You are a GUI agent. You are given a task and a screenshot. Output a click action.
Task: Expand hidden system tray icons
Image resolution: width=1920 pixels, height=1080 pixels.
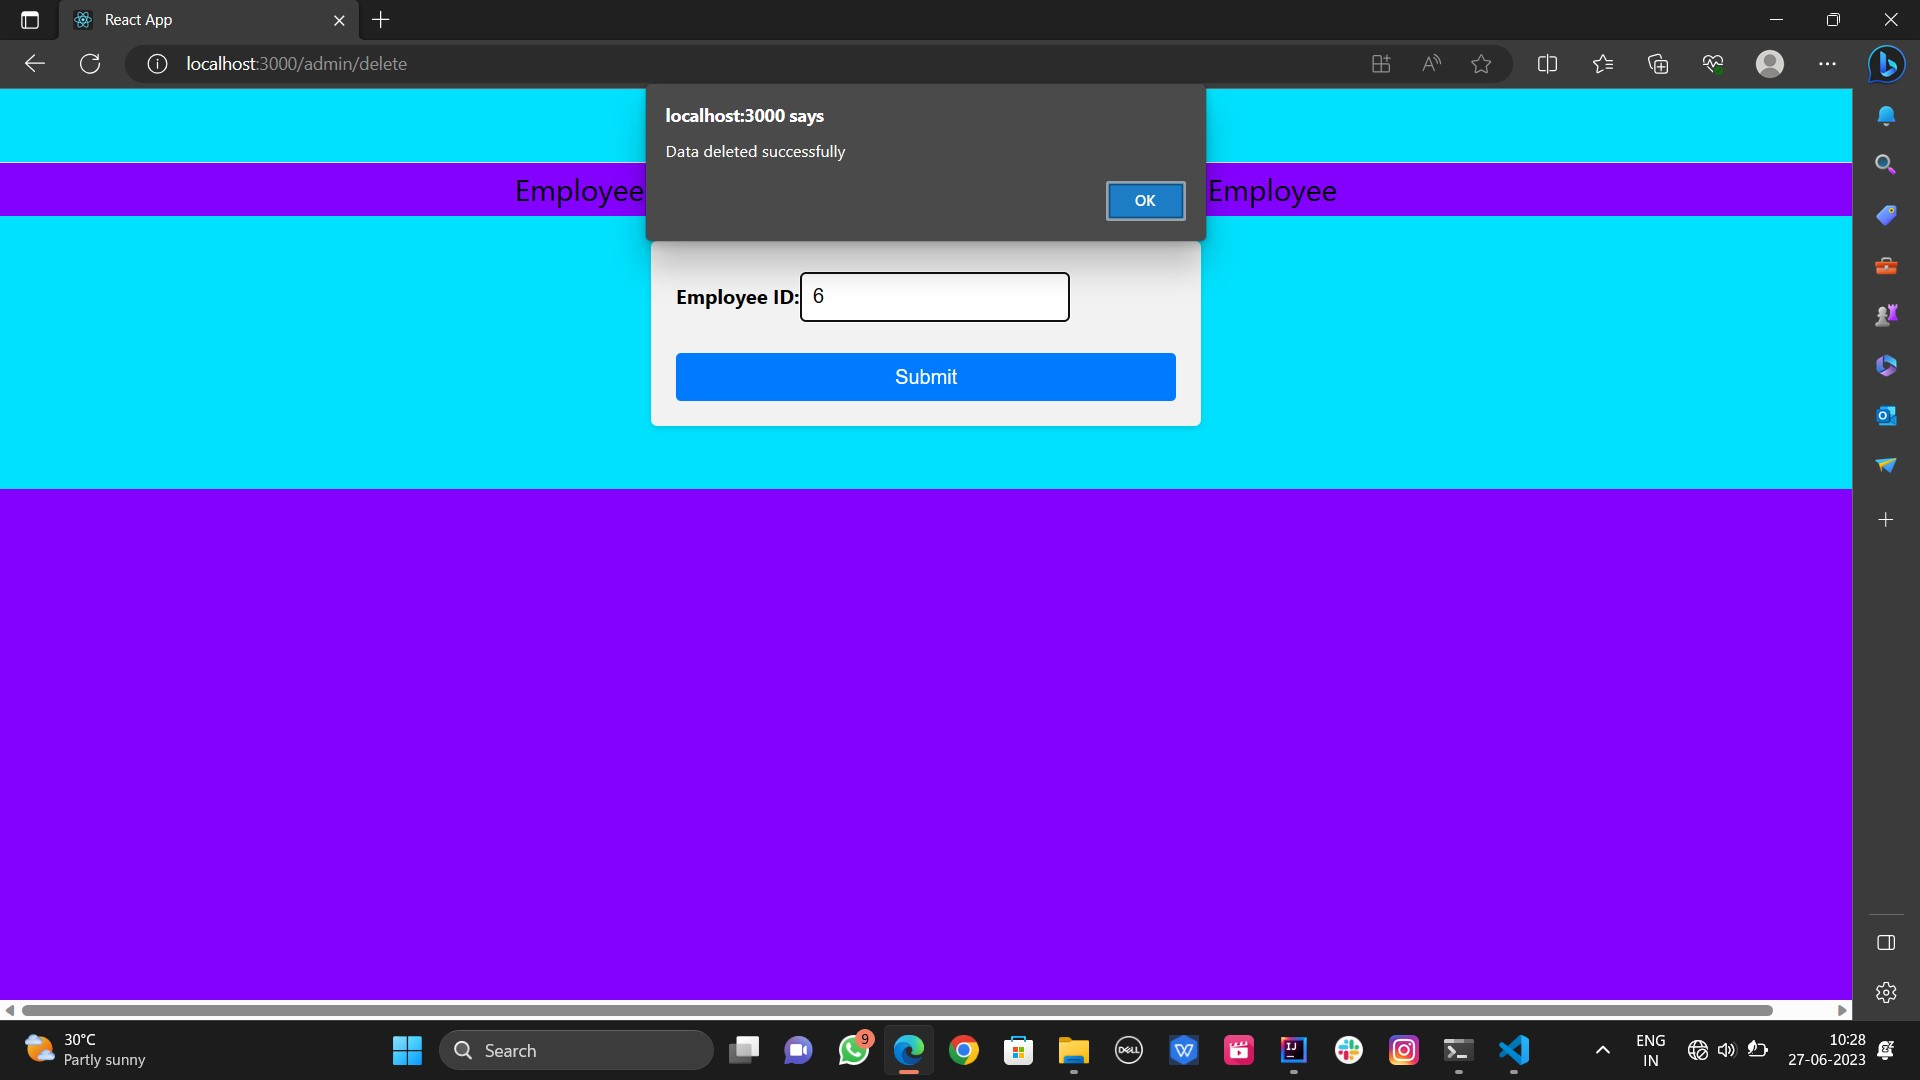click(x=1601, y=1050)
